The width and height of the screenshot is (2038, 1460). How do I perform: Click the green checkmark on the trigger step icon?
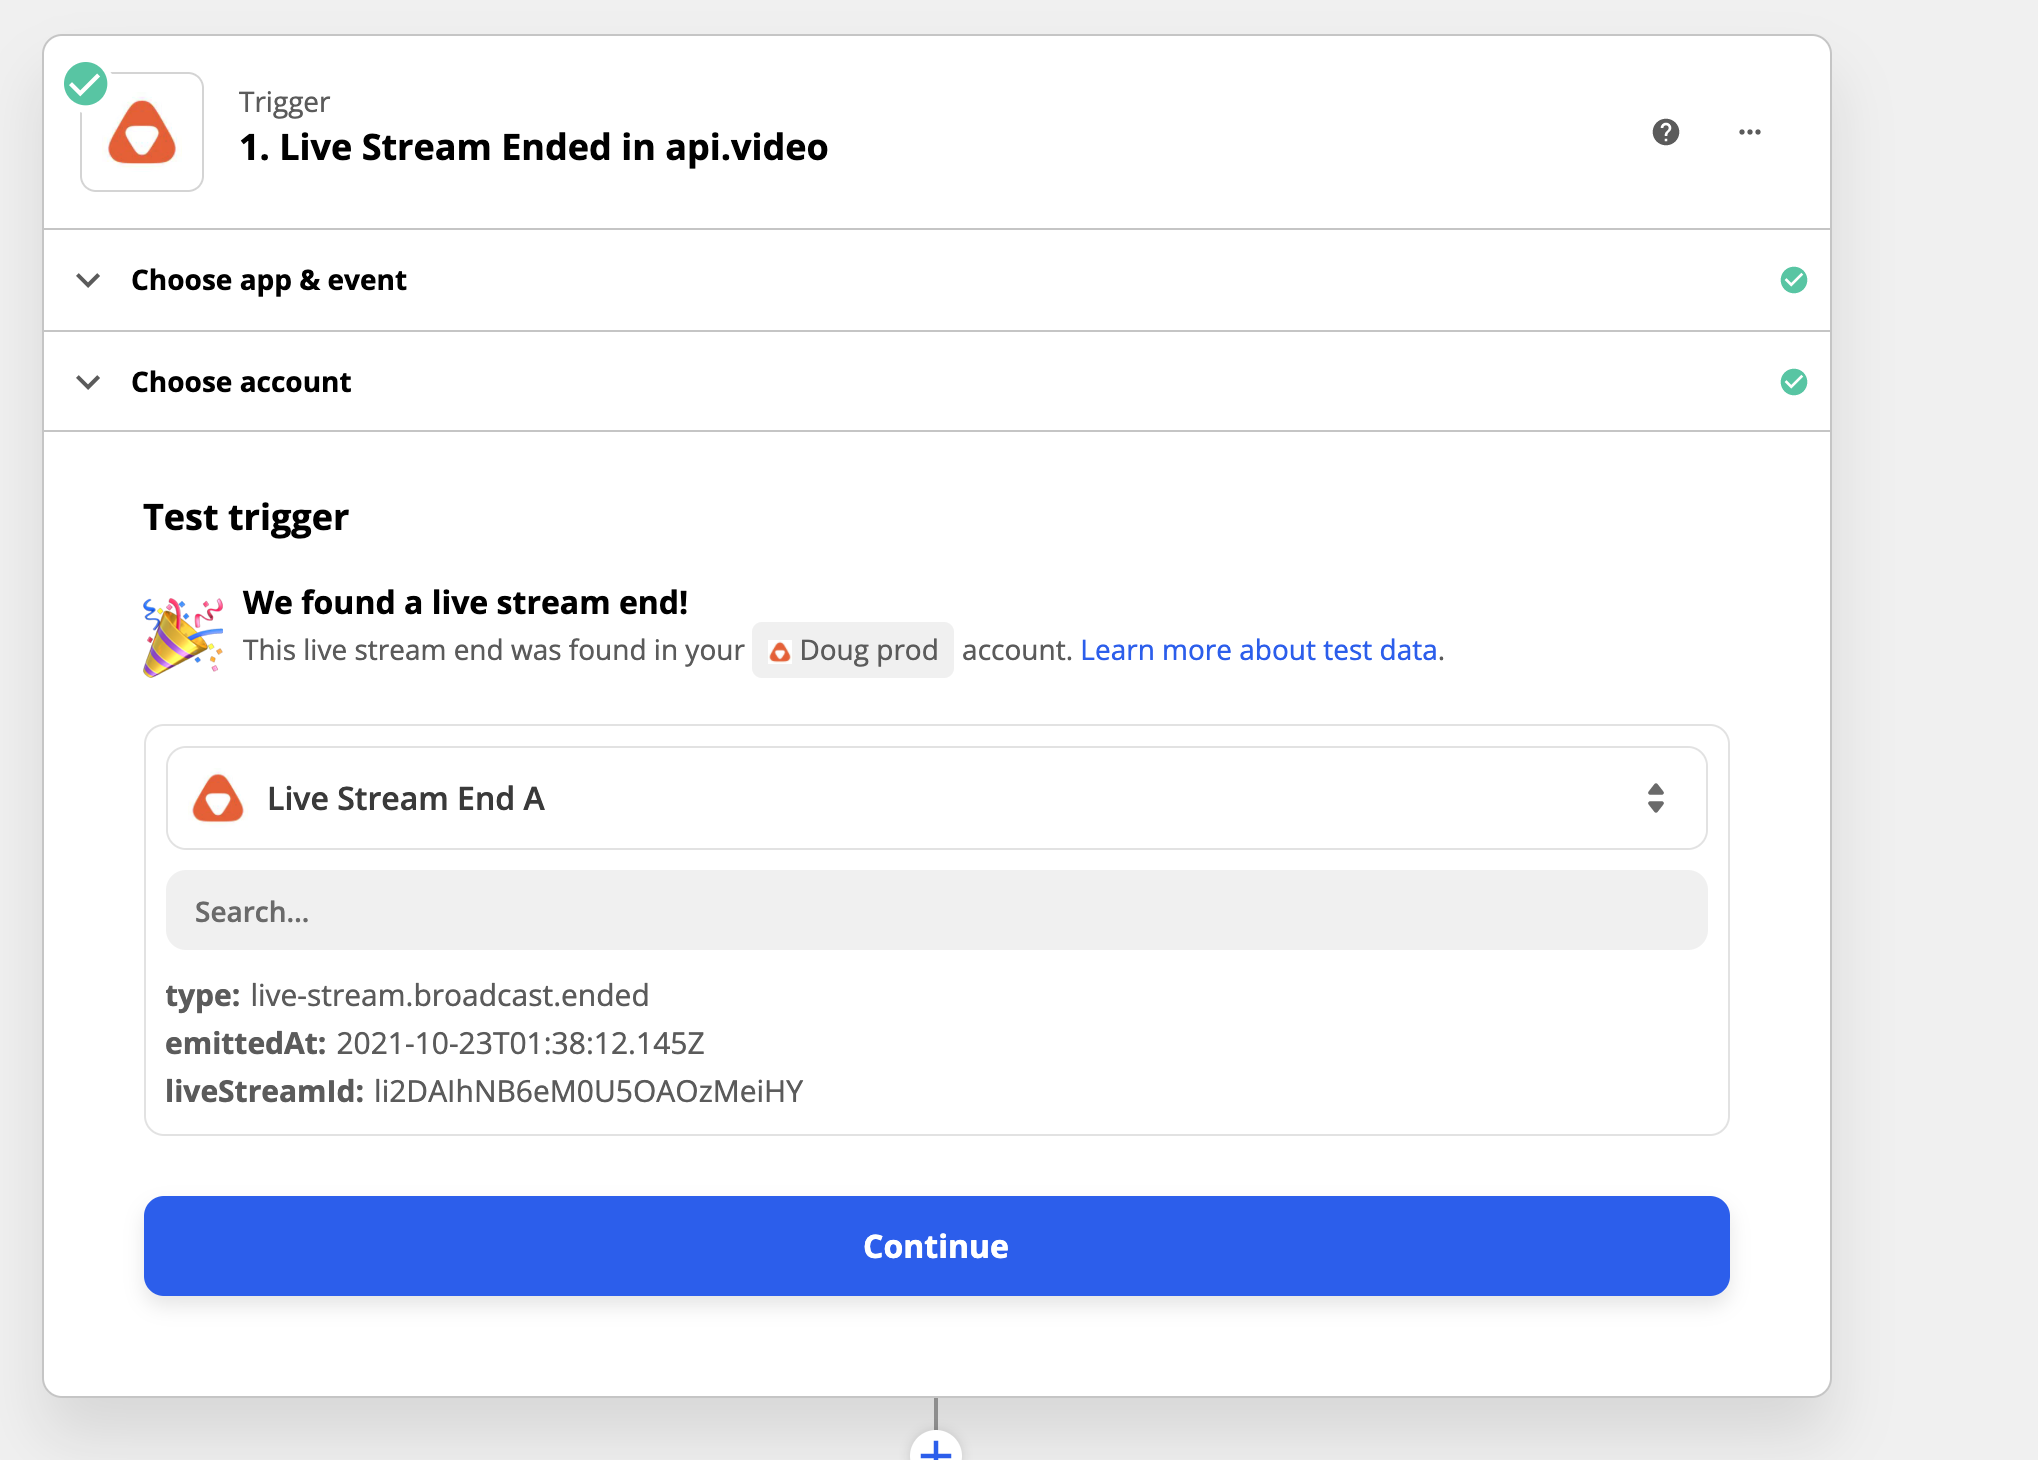pos(85,83)
